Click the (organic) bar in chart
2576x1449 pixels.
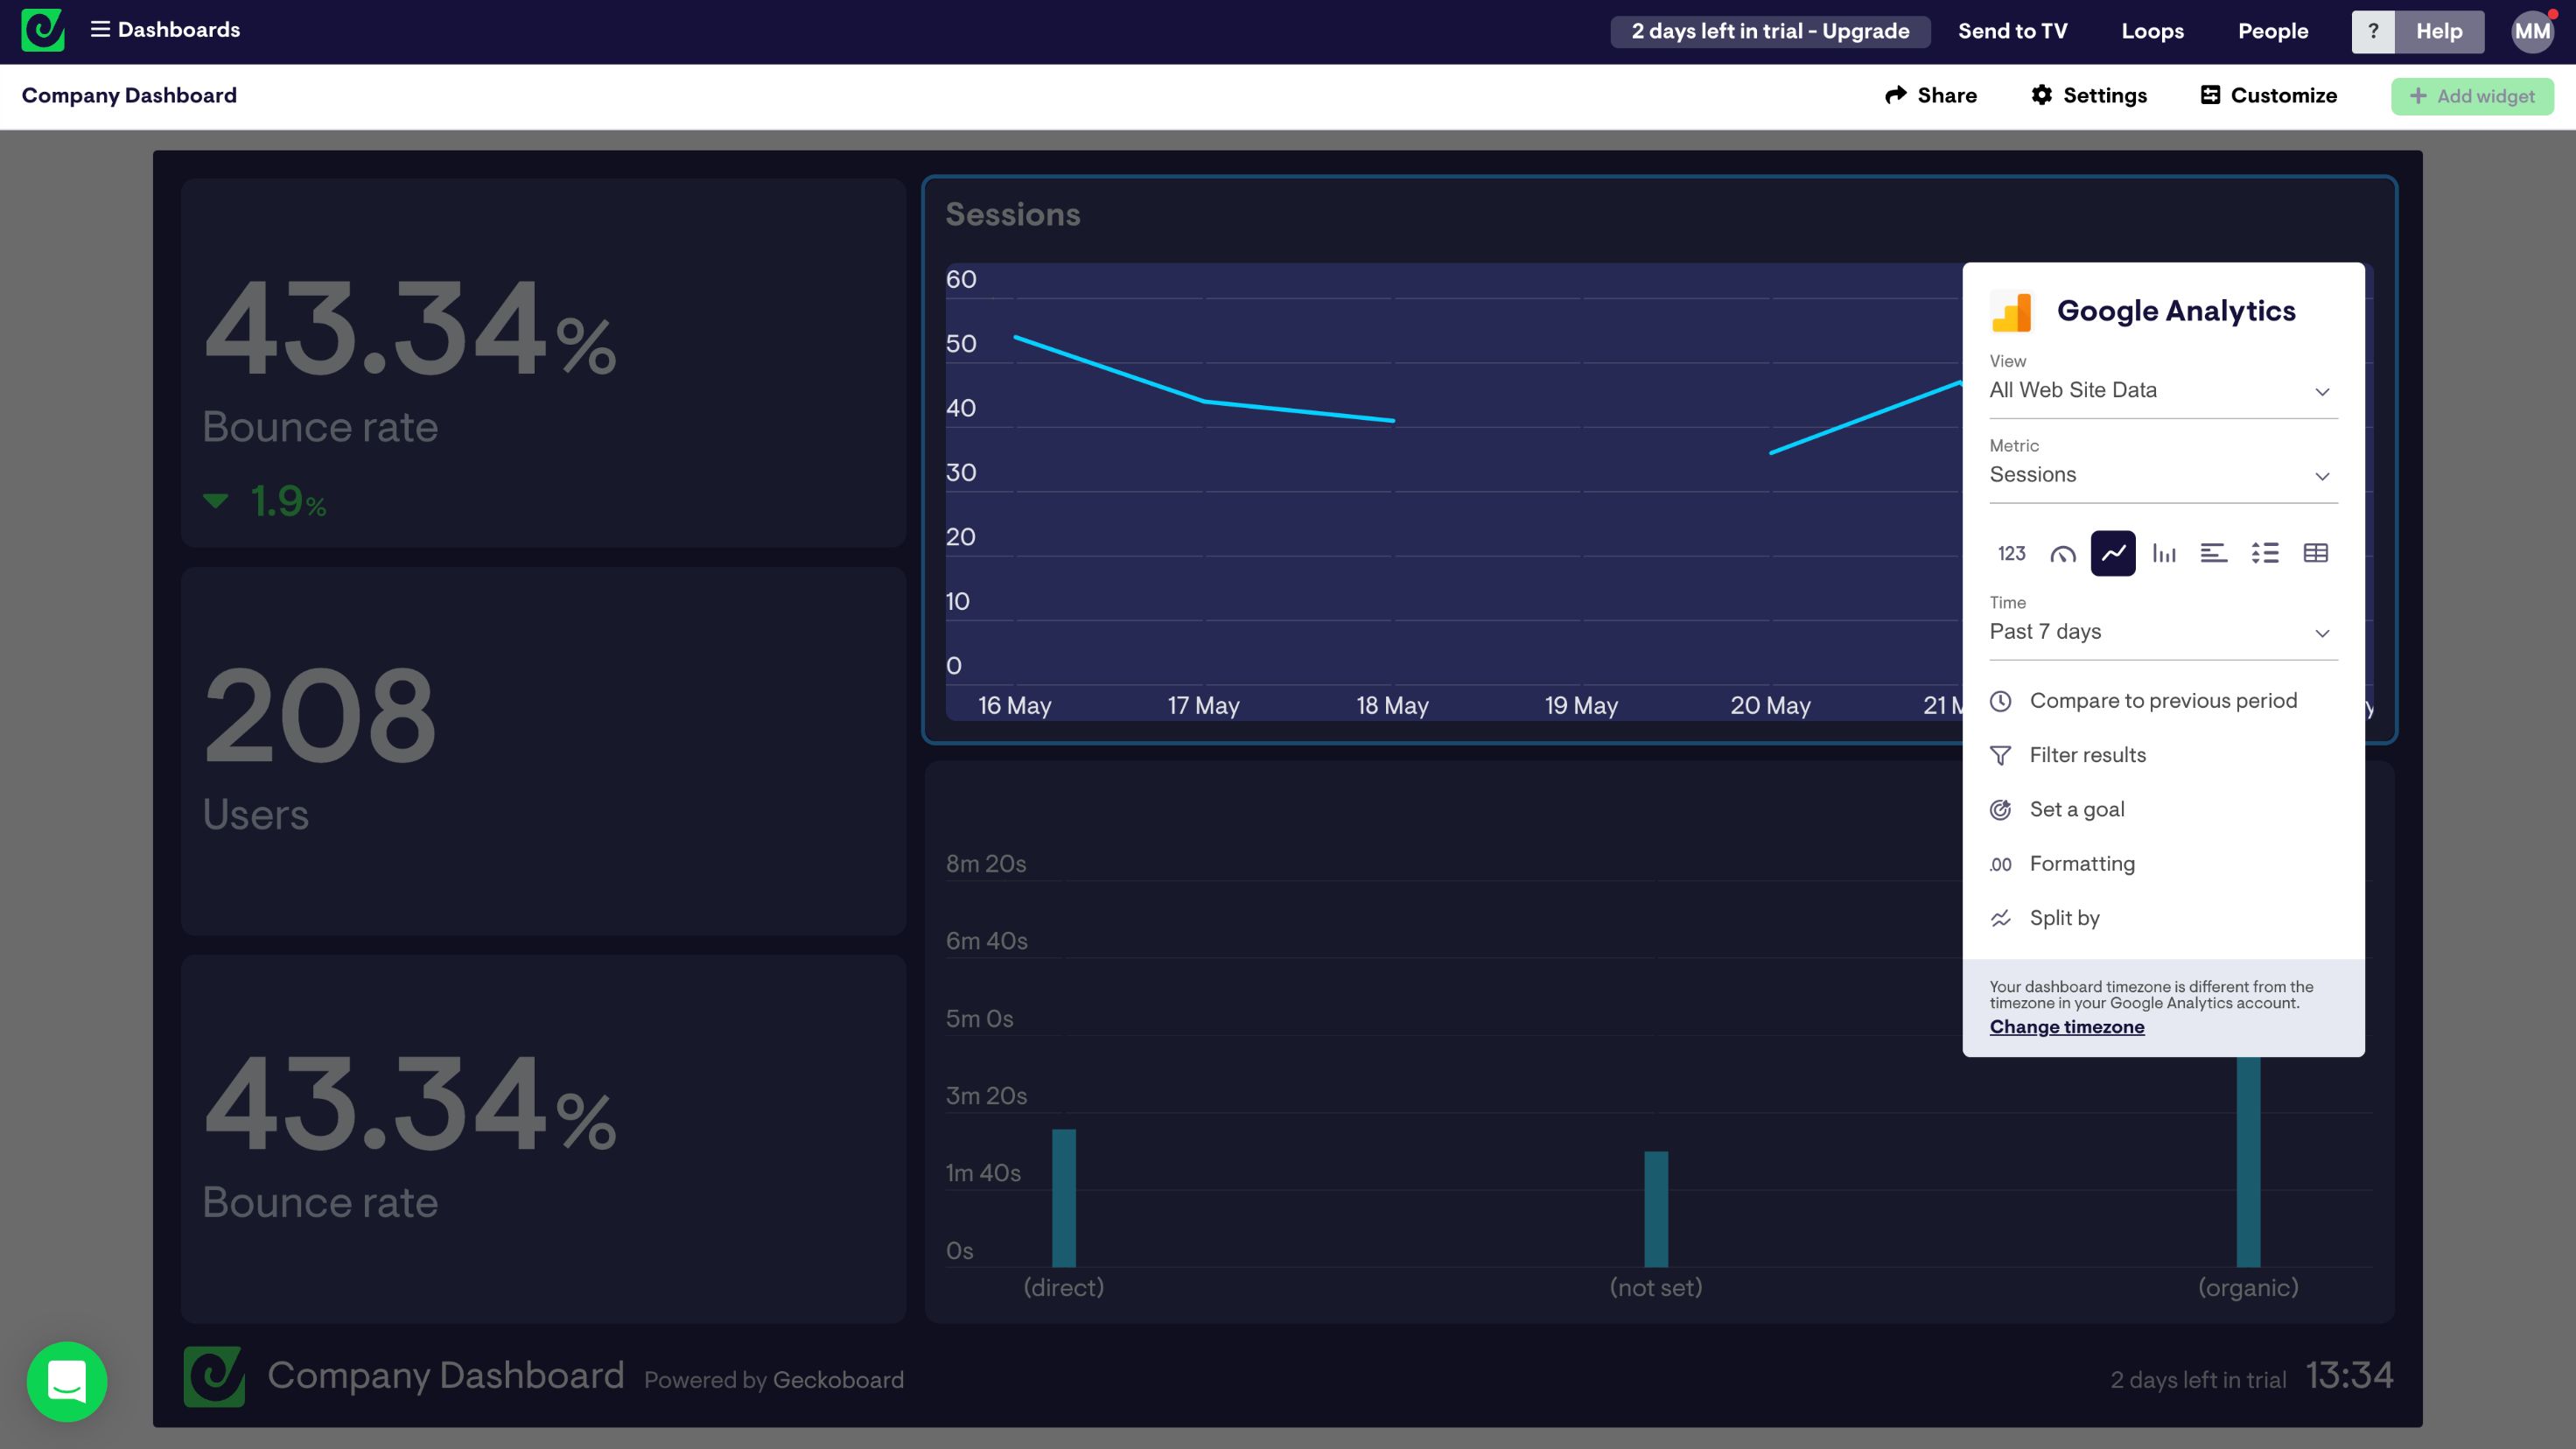click(2248, 1162)
